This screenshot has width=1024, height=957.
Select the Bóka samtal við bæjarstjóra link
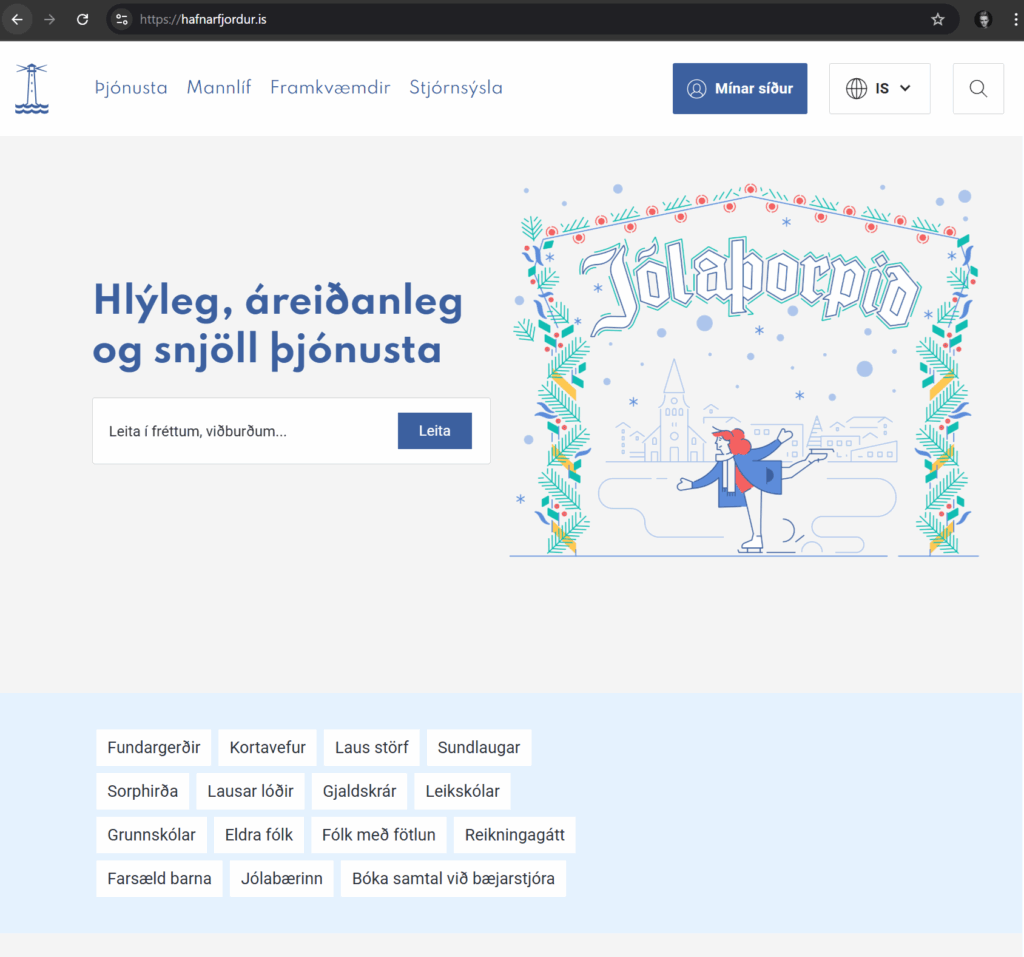tap(453, 879)
